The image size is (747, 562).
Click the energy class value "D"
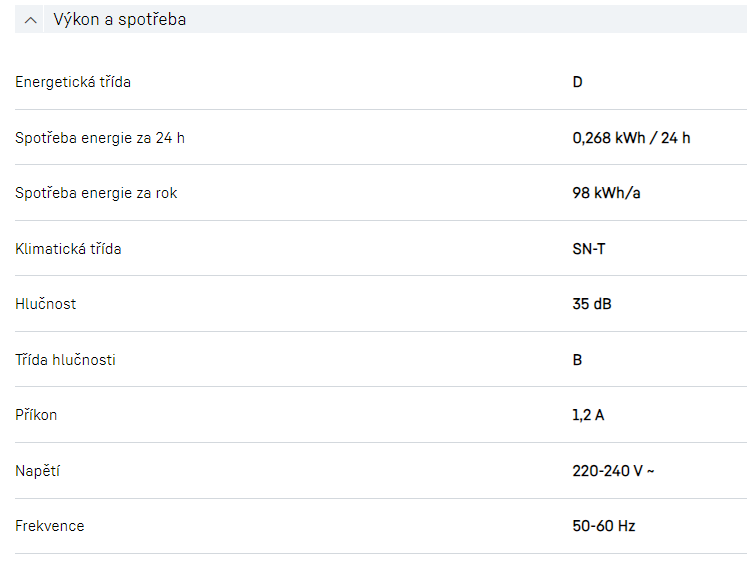click(x=578, y=82)
